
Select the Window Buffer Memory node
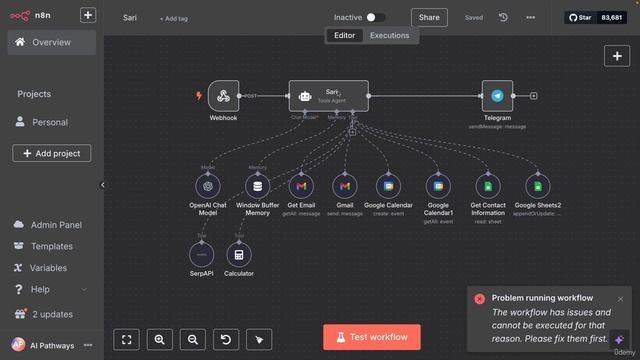(258, 186)
